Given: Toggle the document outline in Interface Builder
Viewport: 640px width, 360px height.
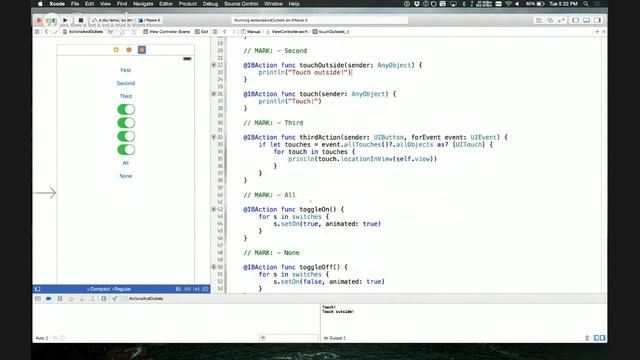Looking at the screenshot, I should click(38, 289).
